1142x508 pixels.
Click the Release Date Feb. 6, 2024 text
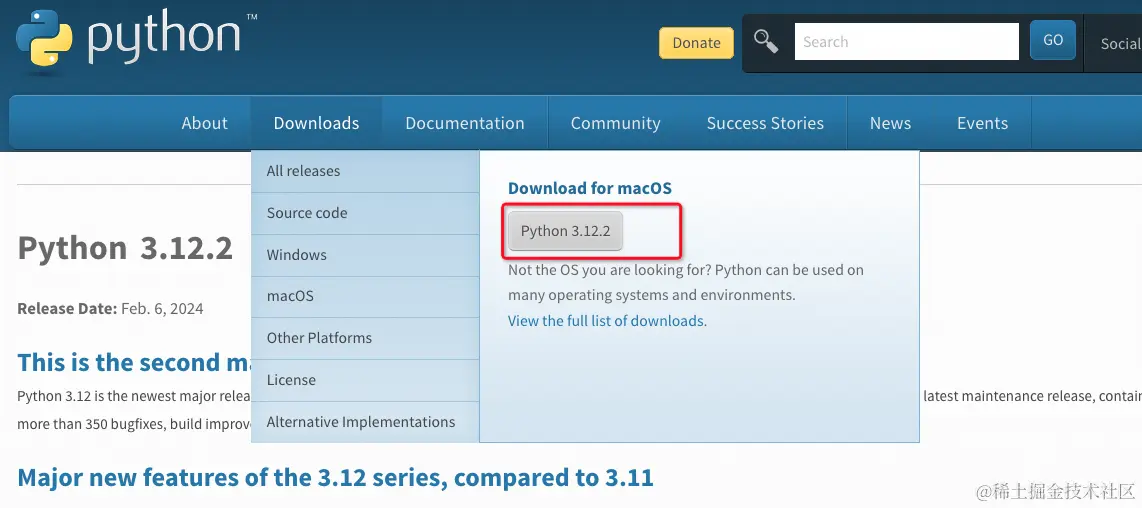110,308
